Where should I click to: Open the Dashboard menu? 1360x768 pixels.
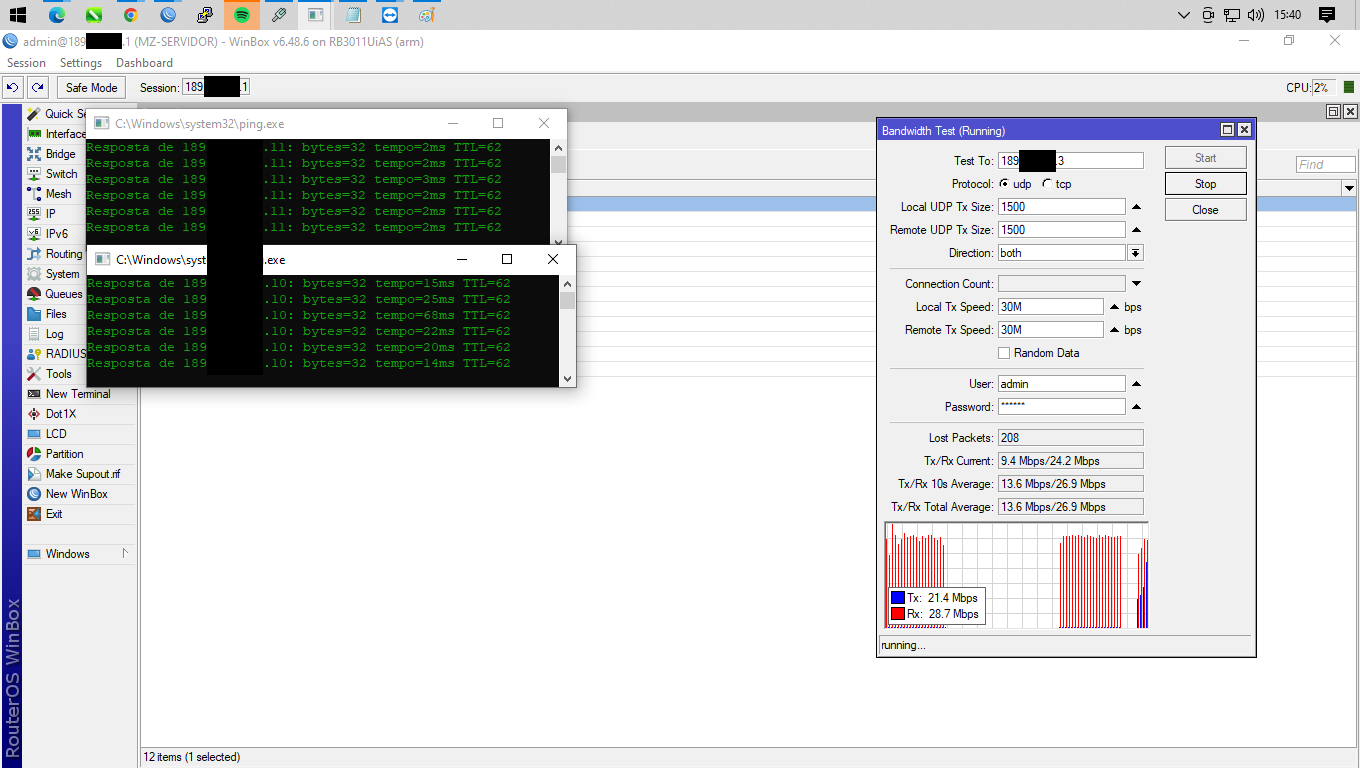[x=144, y=63]
